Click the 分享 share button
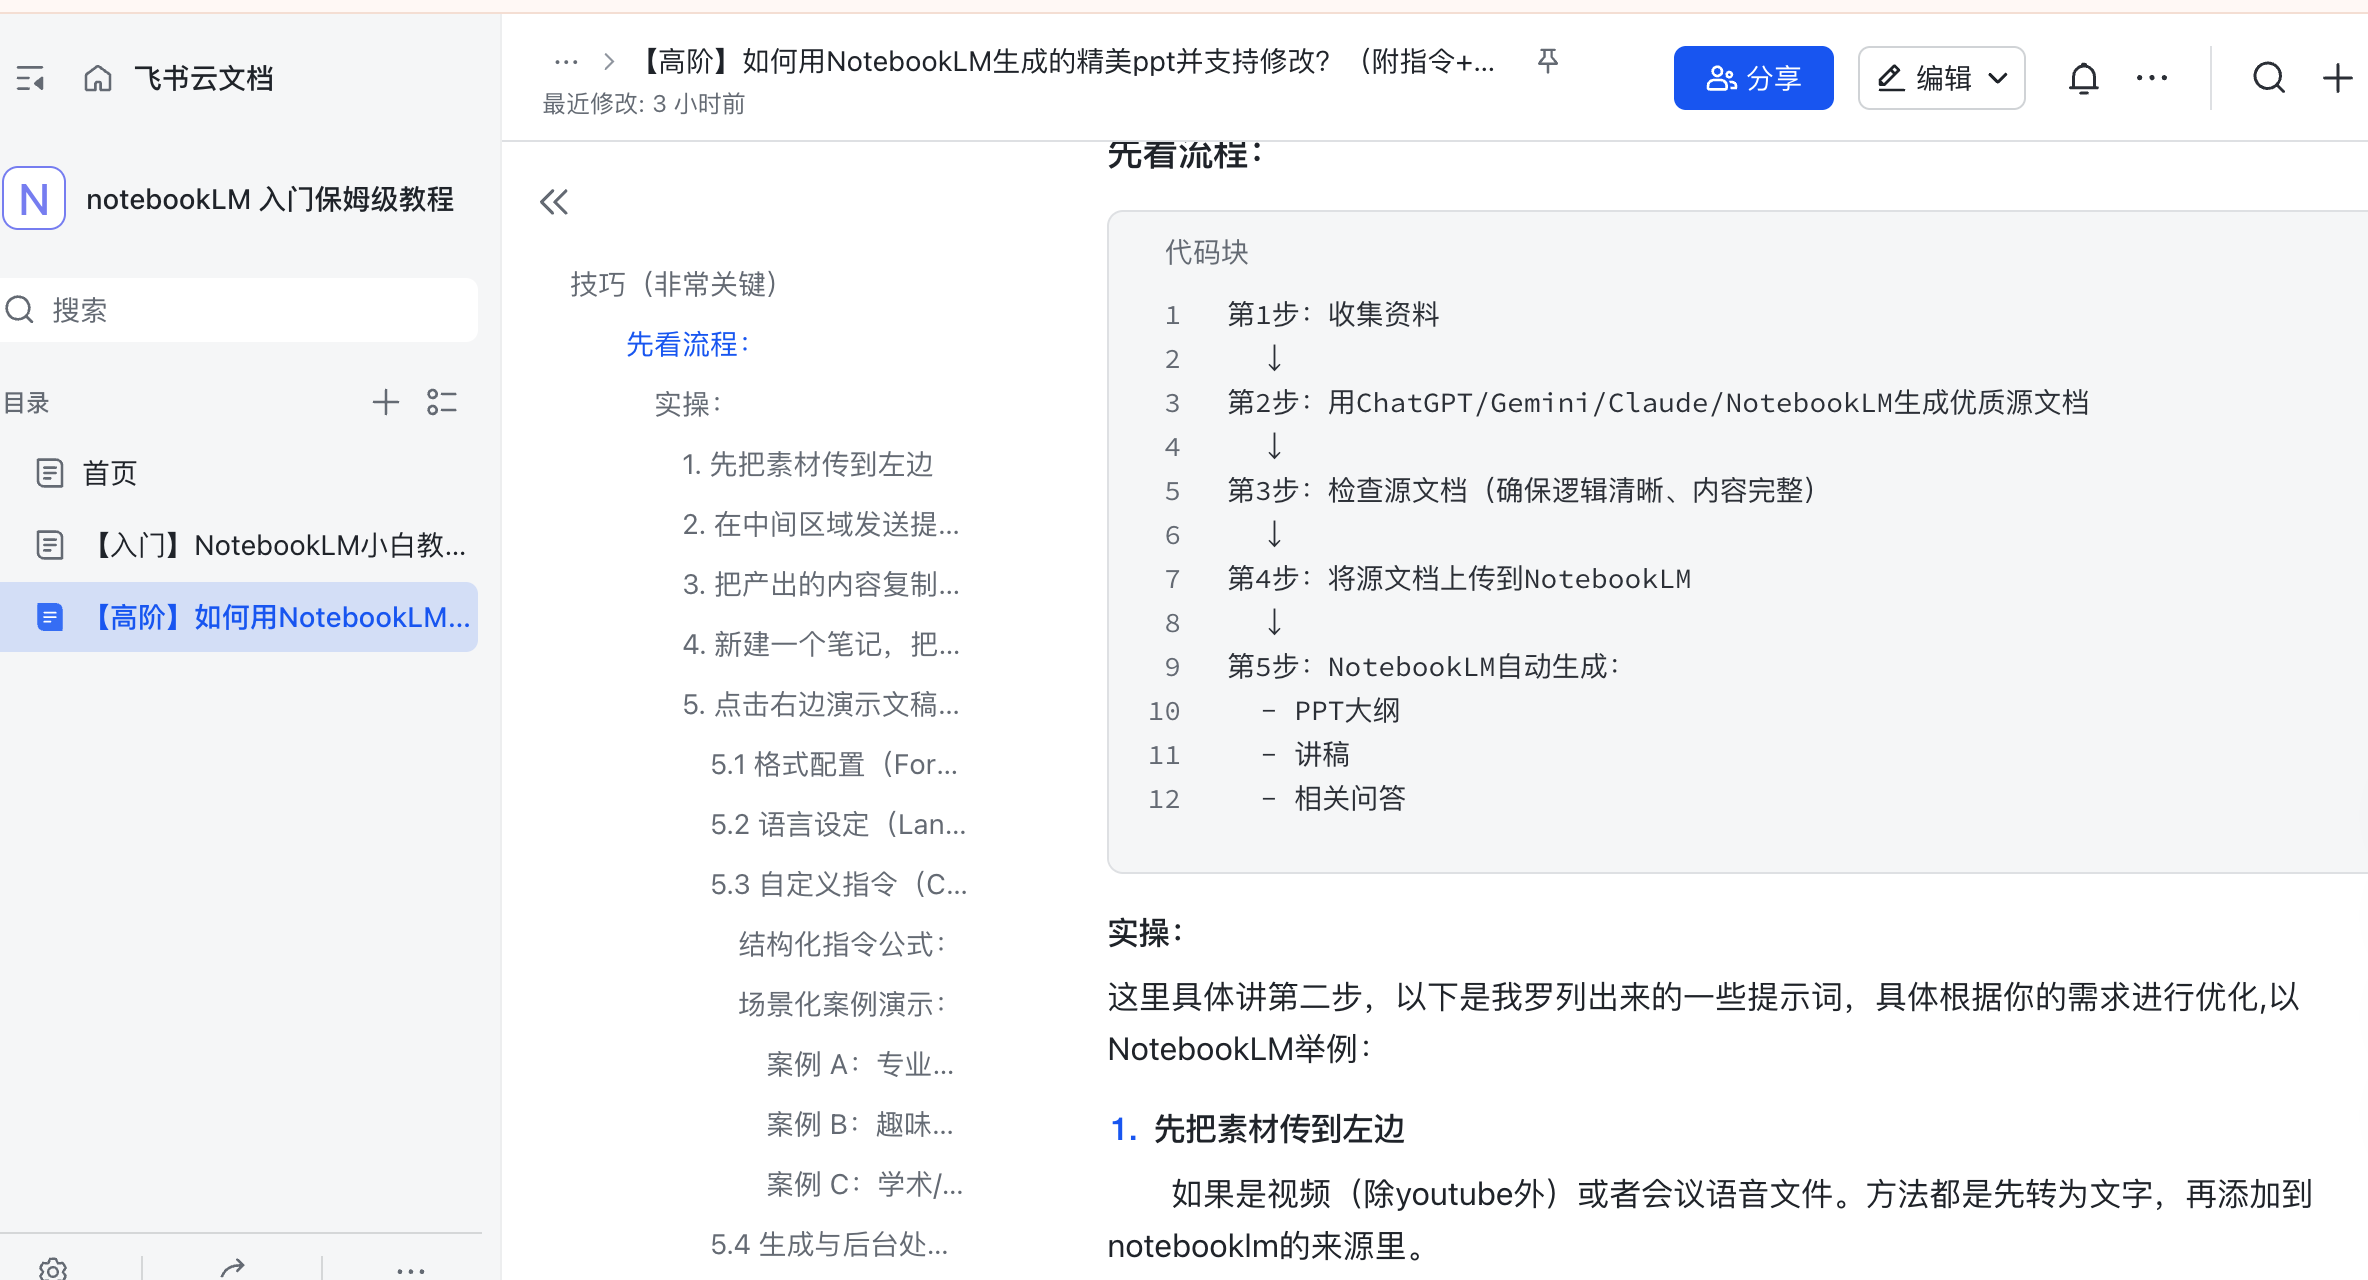 (x=1753, y=77)
